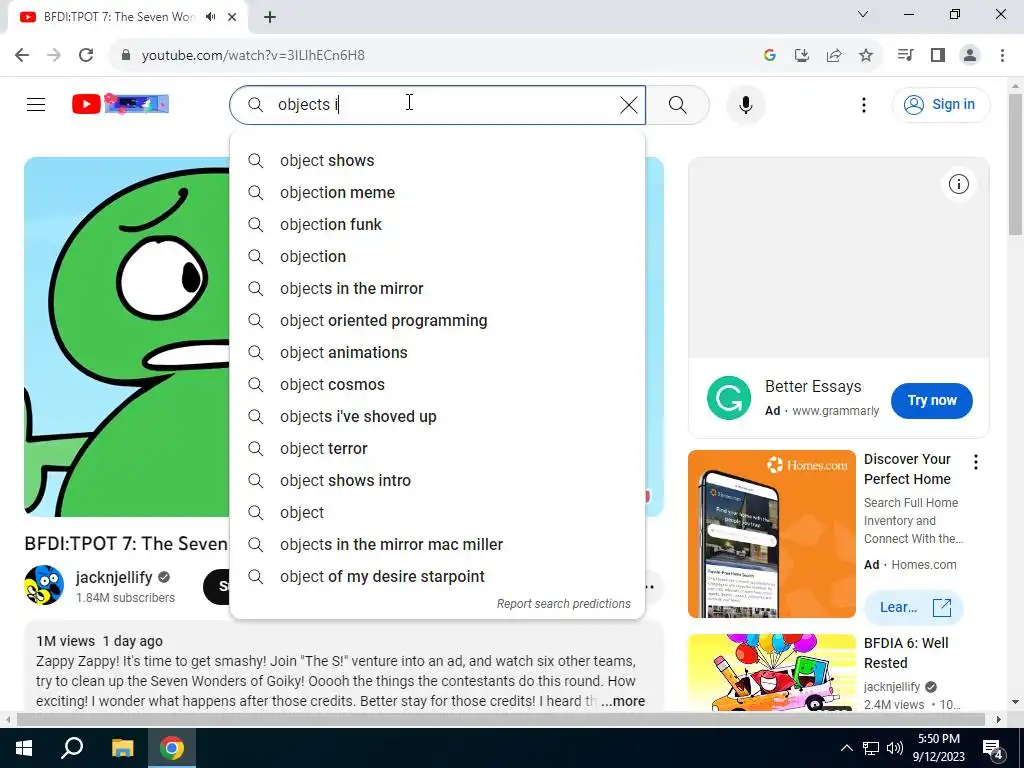Click the Sign in button
Screen dimensions: 1024x768
coord(940,104)
